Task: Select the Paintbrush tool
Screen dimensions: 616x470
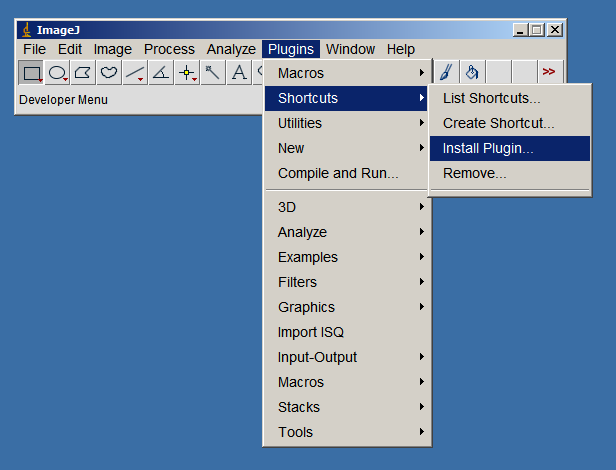Action: [x=446, y=72]
